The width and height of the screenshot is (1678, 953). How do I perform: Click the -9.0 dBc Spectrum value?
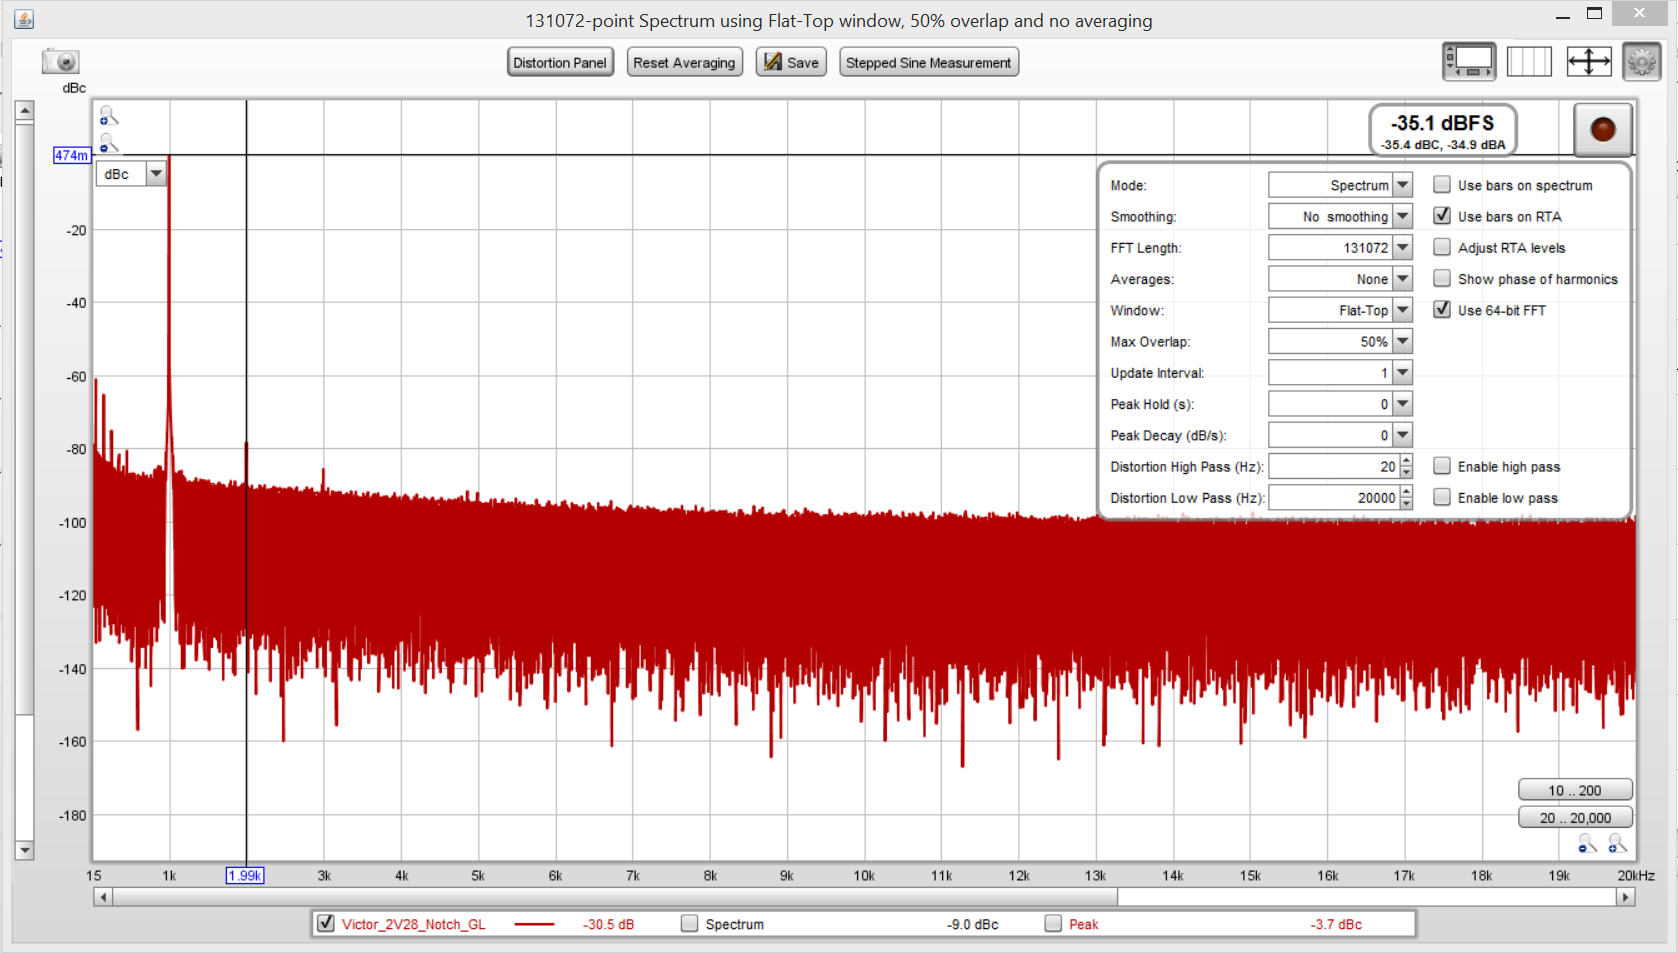[972, 924]
